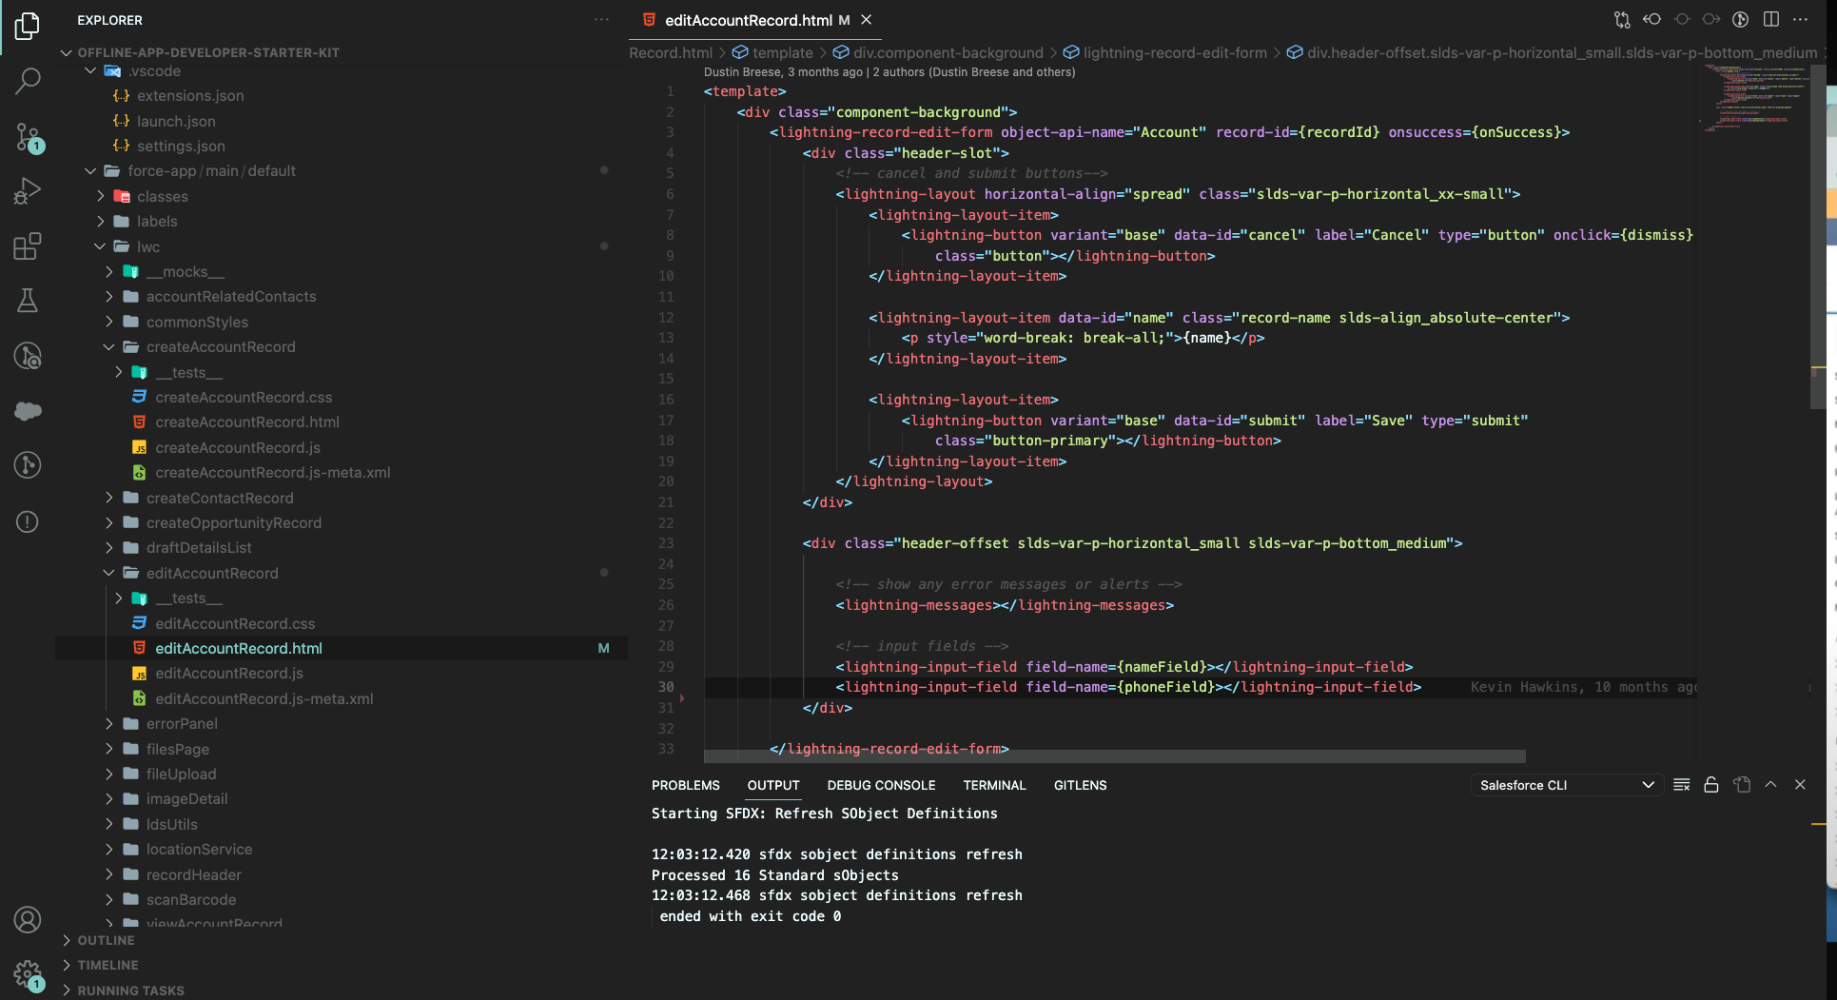Clear the Output panel
The width and height of the screenshot is (1837, 1000).
pos(1682,785)
